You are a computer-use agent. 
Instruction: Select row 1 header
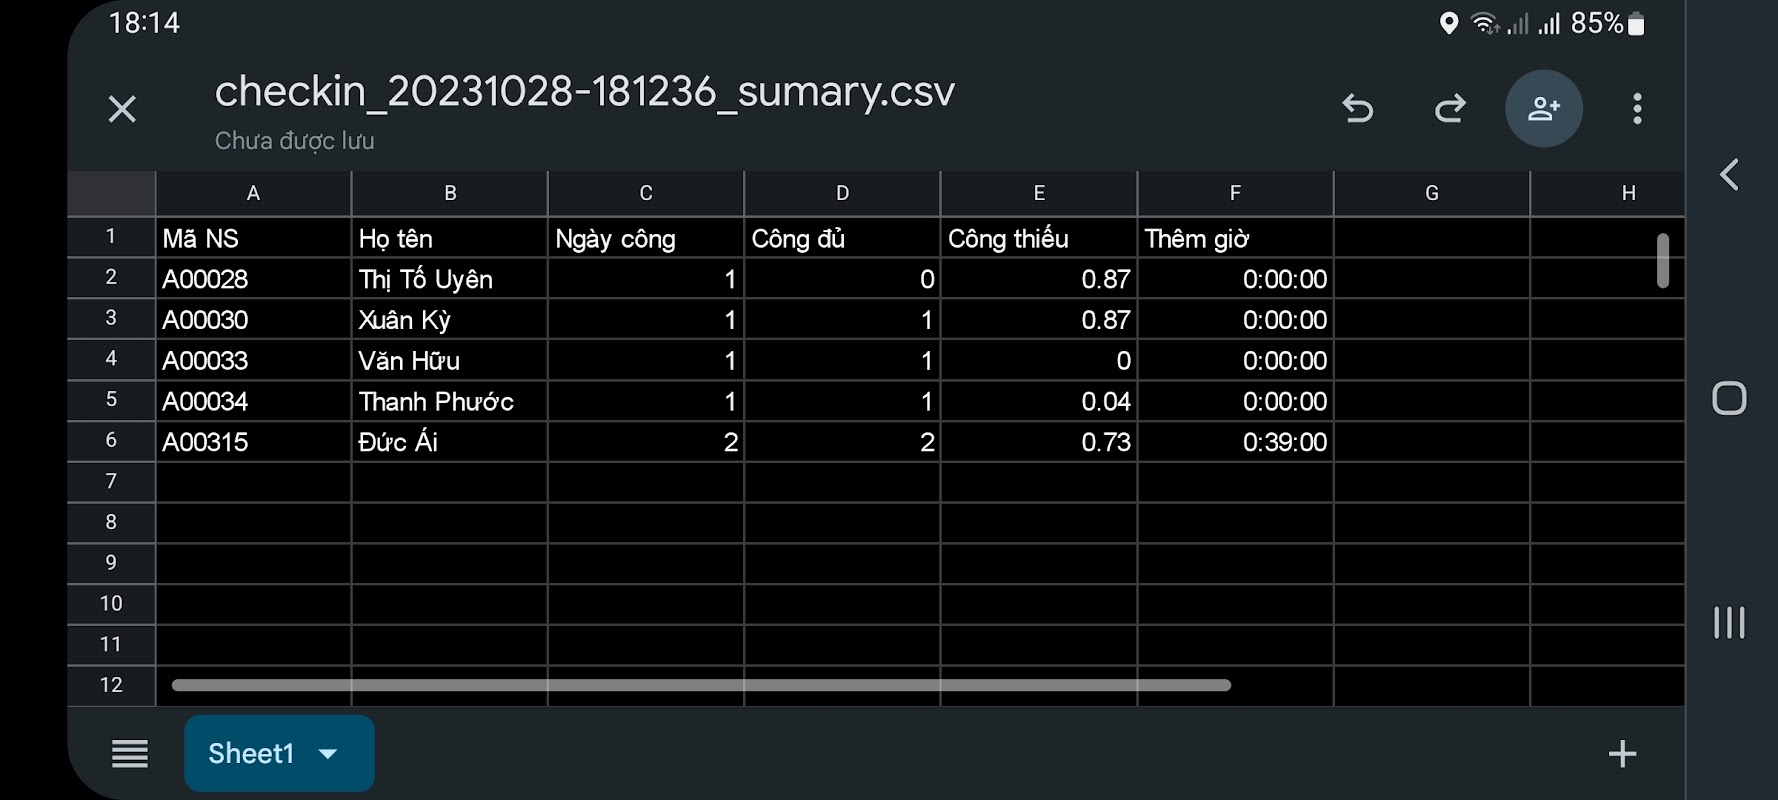pyautogui.click(x=111, y=237)
